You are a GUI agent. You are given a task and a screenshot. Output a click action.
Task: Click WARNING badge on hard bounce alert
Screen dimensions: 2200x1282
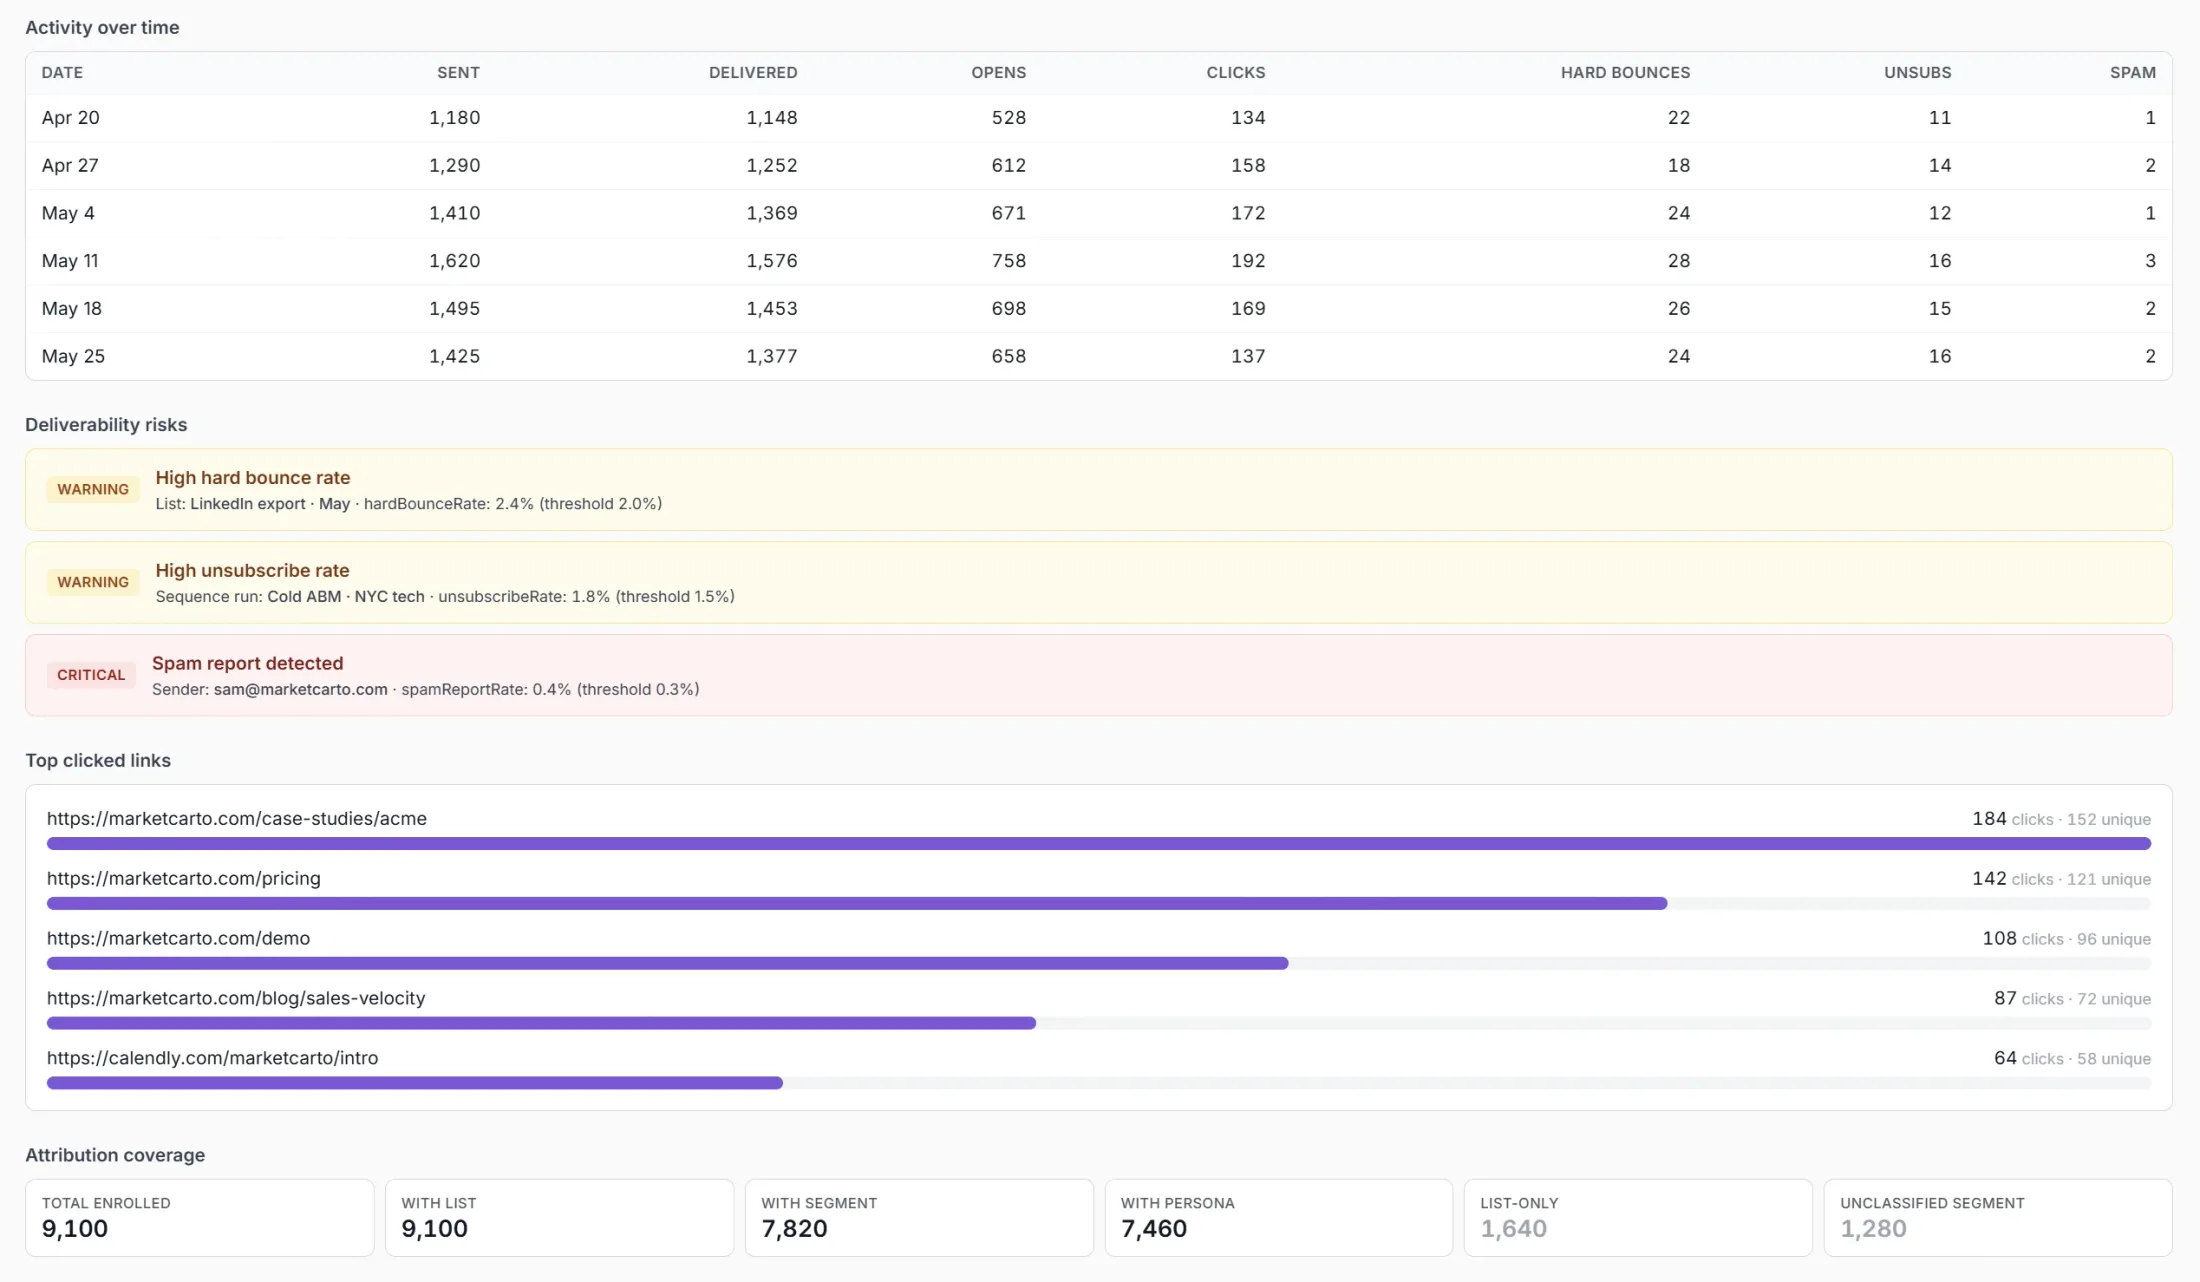point(93,490)
